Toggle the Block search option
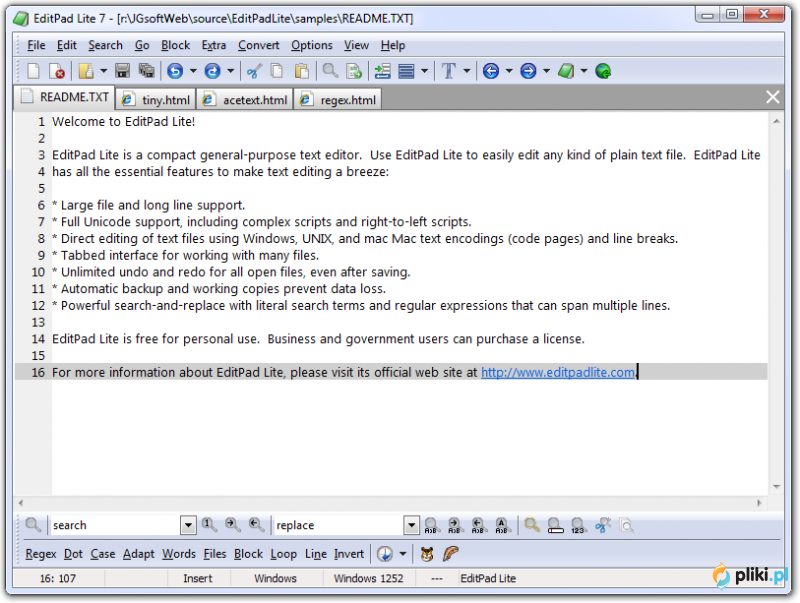This screenshot has width=800, height=603. coord(248,554)
